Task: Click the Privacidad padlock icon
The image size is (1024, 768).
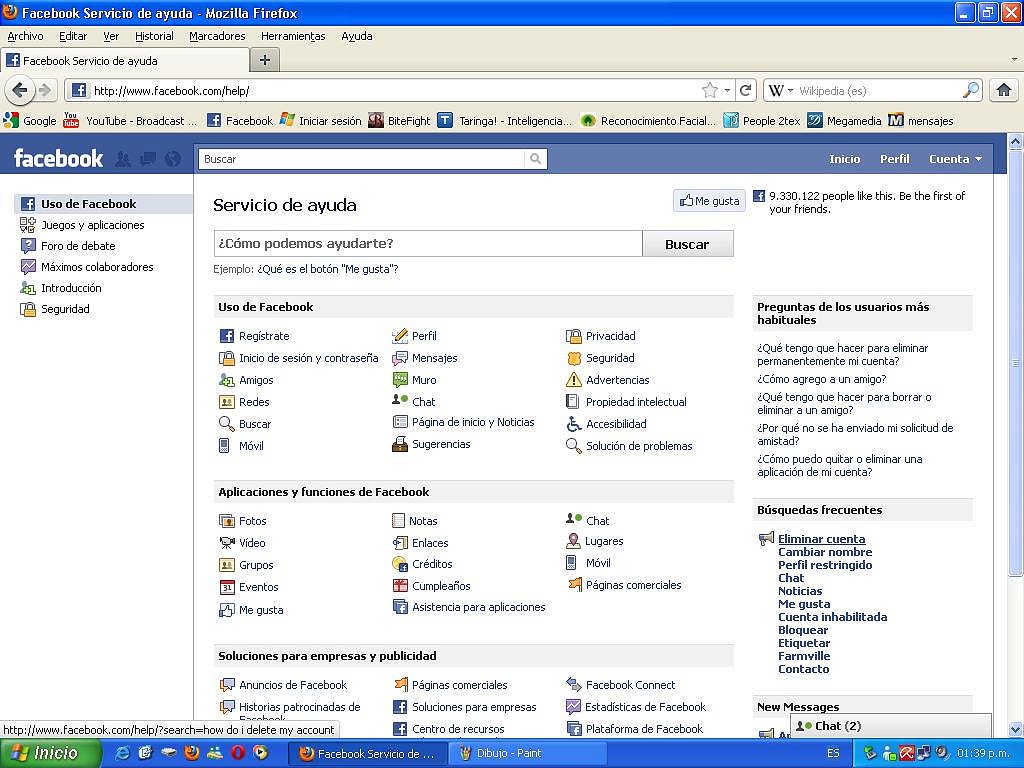Action: tap(573, 336)
